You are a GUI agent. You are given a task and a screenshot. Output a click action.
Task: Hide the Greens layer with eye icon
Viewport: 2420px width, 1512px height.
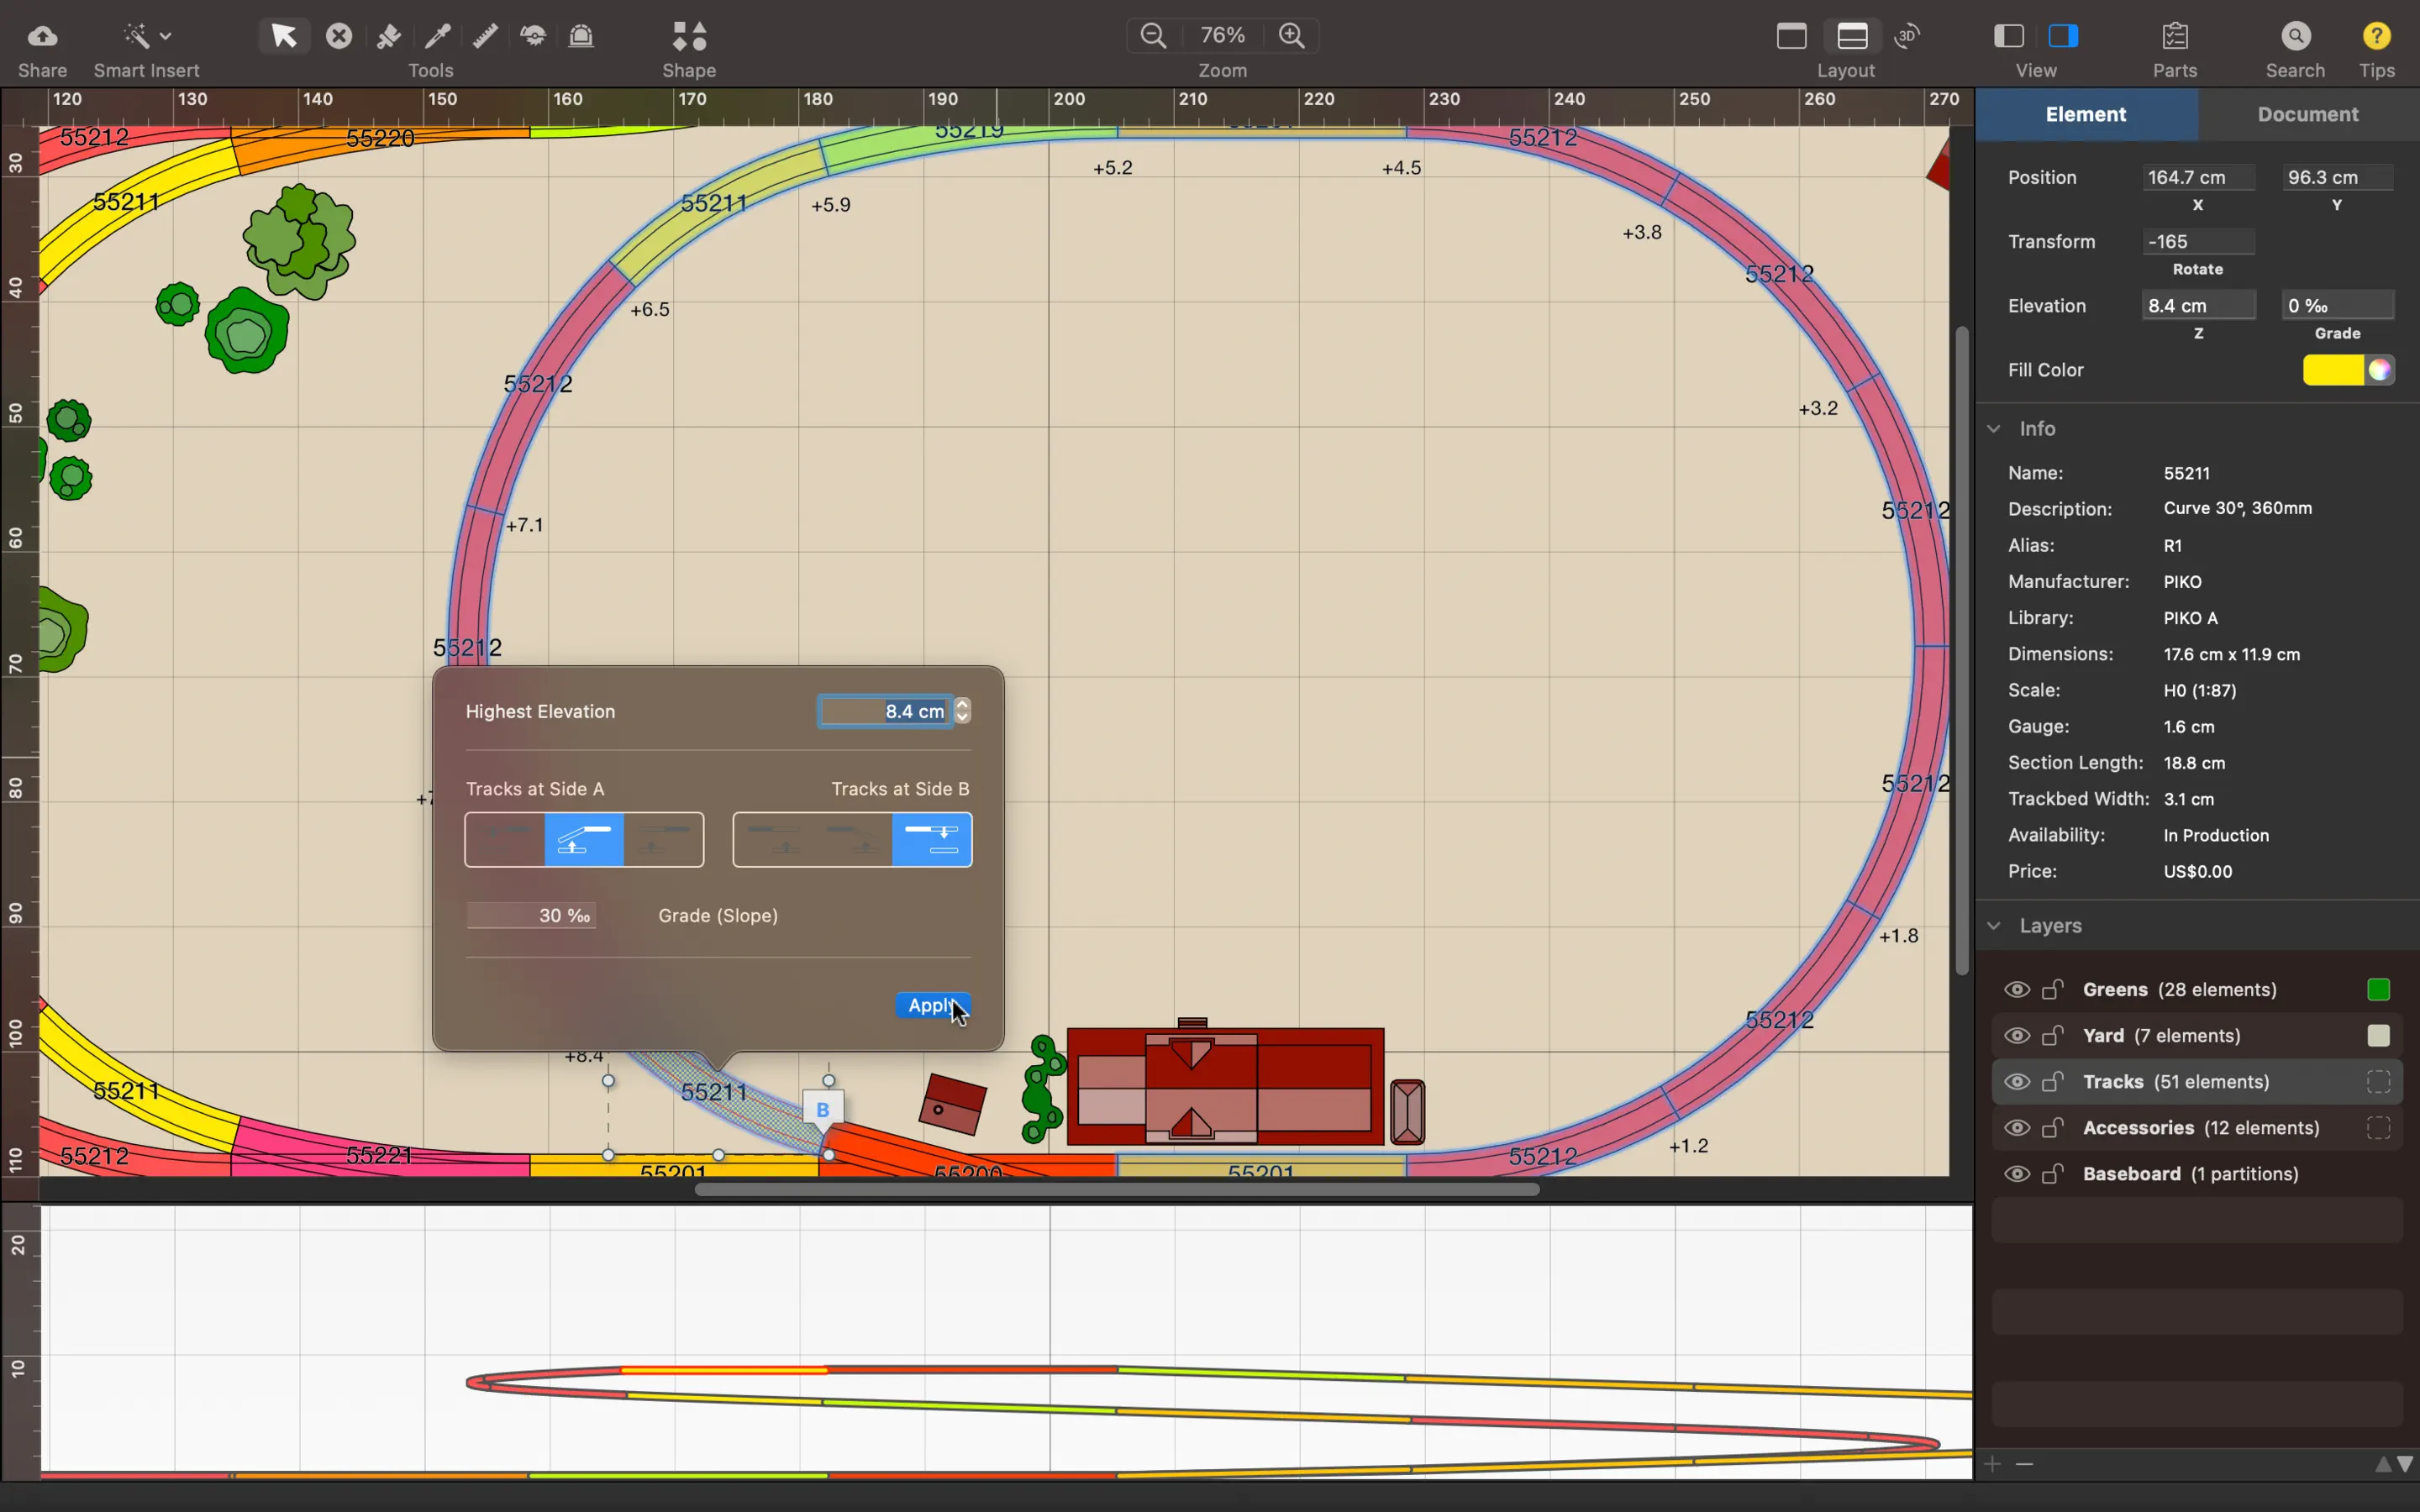click(2016, 990)
